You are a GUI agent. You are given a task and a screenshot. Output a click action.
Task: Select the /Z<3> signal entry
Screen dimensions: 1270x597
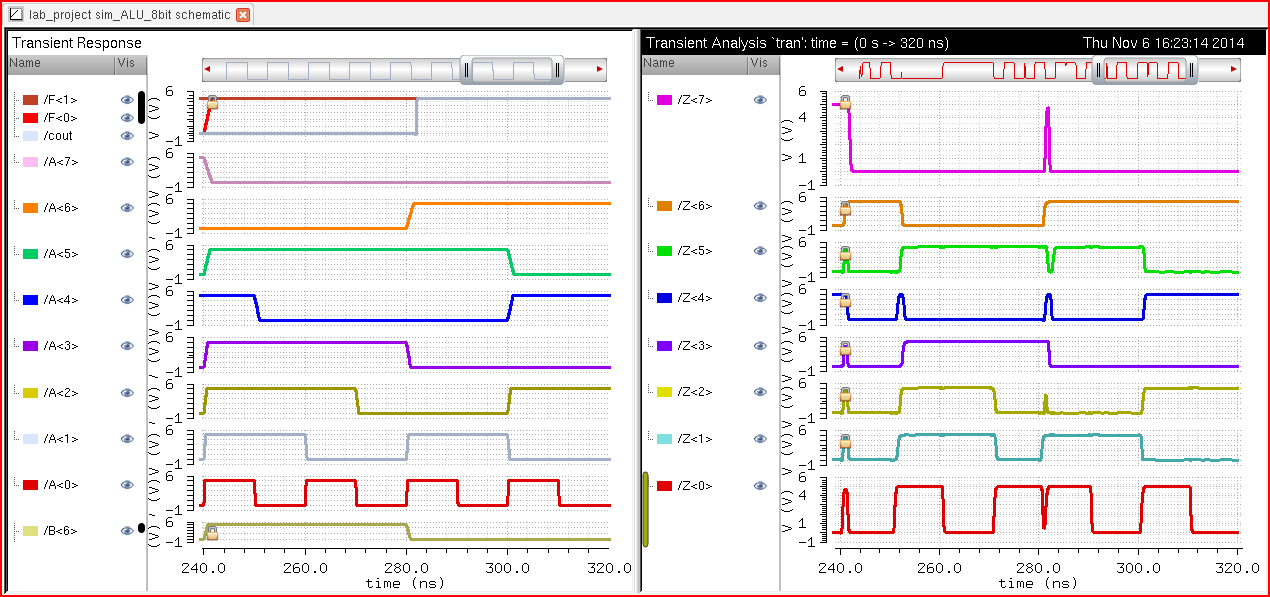tap(694, 346)
